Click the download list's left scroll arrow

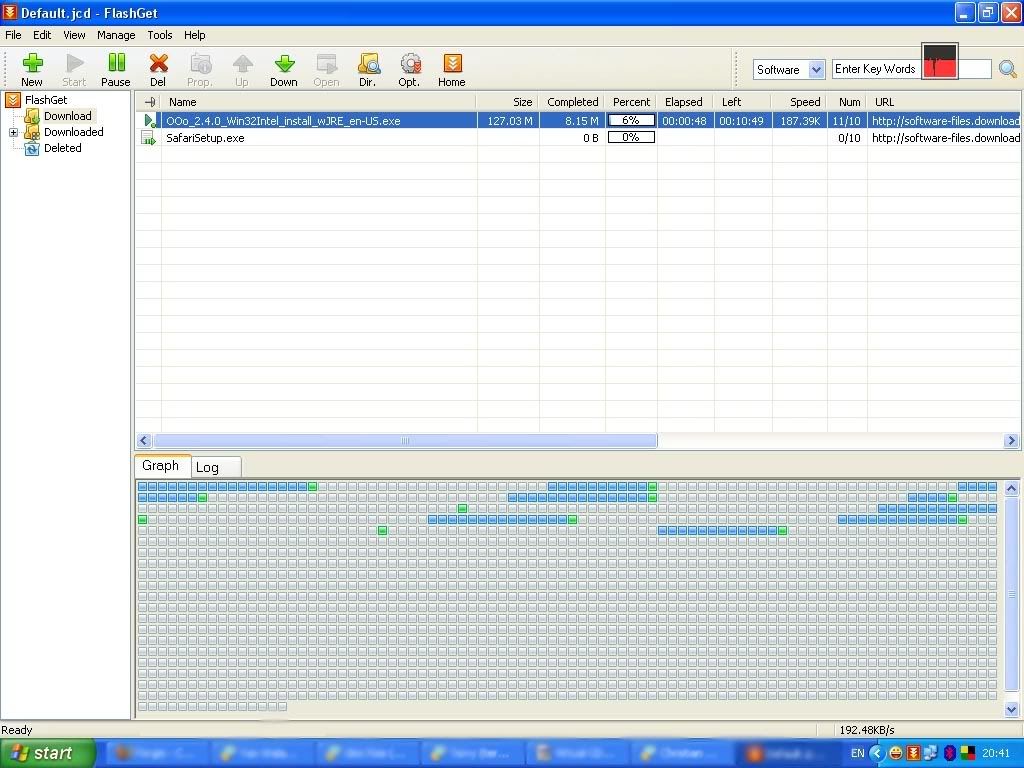[144, 441]
